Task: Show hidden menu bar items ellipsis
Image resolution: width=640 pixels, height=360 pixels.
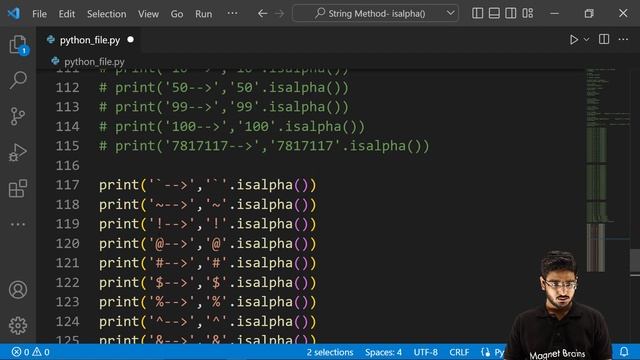Action: point(232,13)
